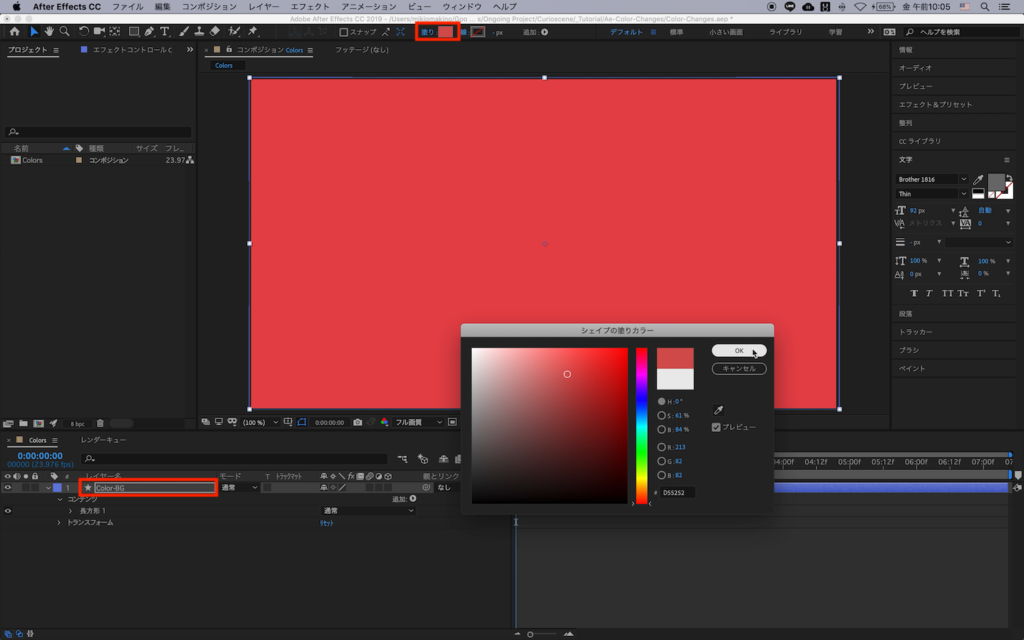
Task: Enable the スナップ checkbox
Action: [343, 32]
